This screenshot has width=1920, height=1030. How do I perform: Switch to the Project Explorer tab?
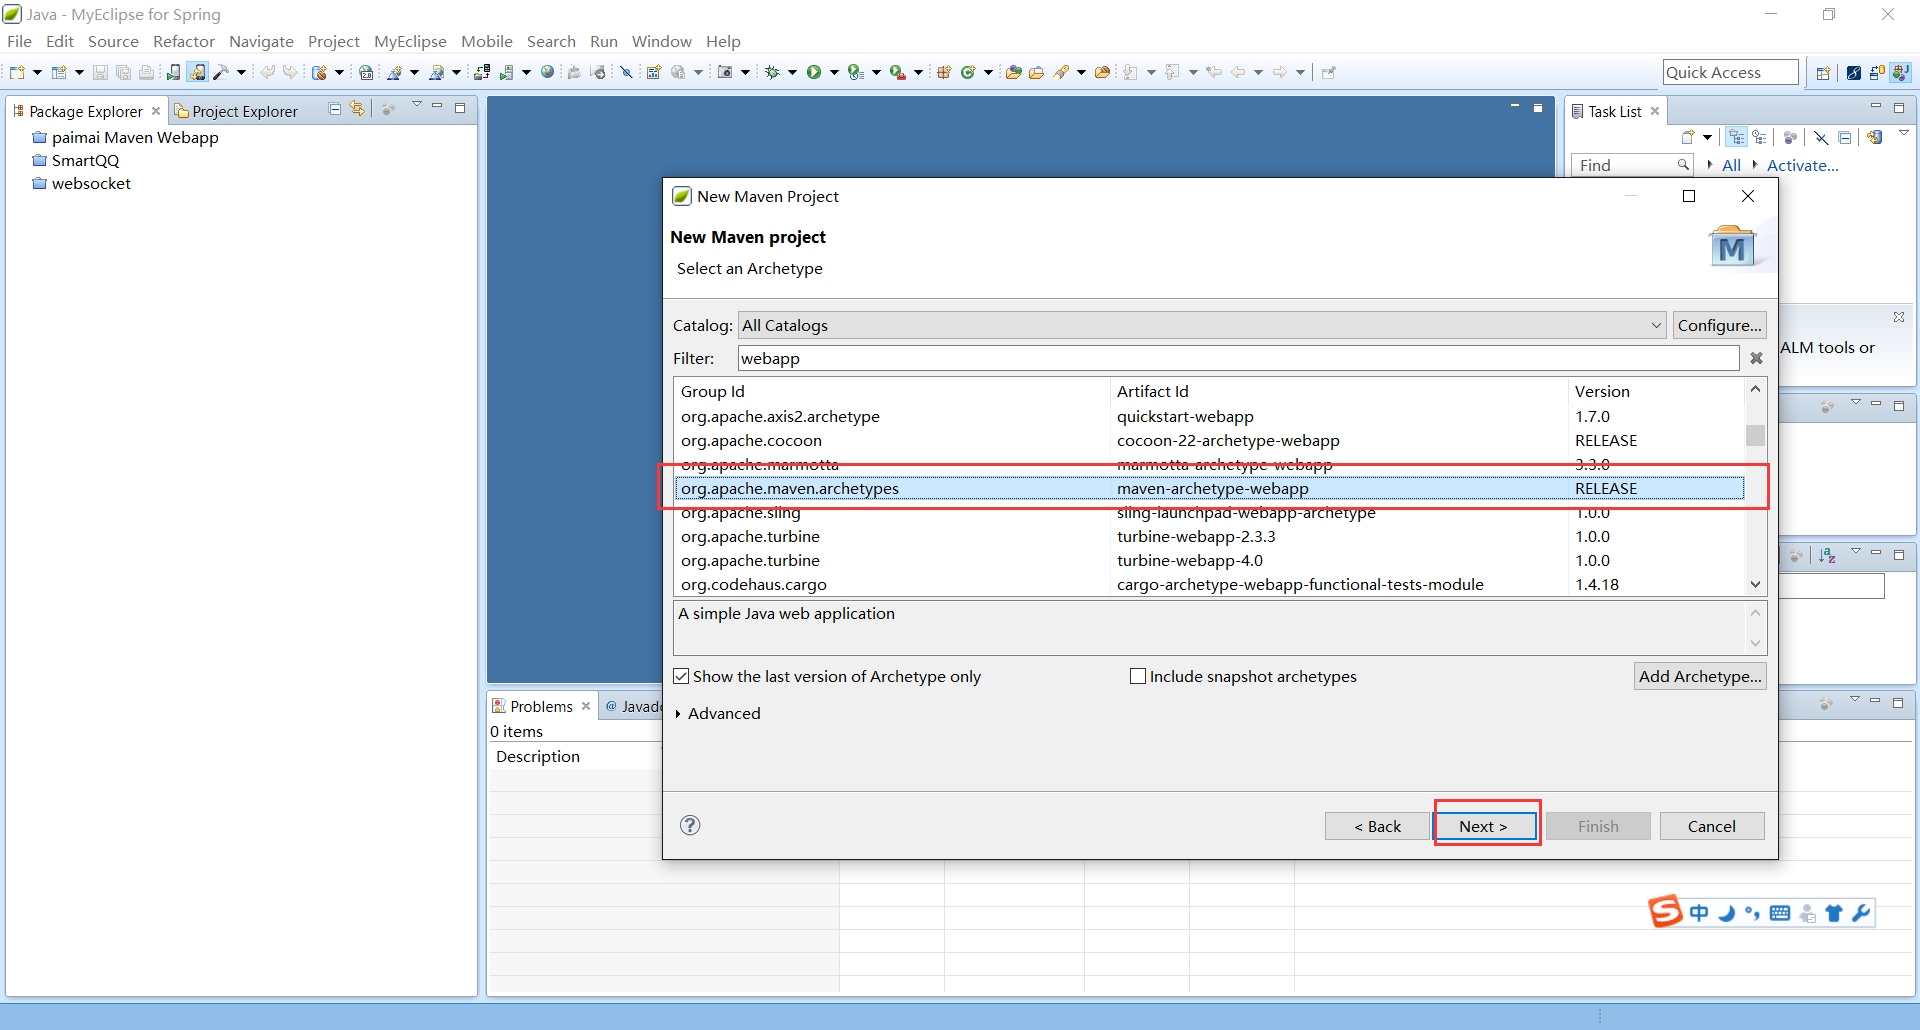236,111
